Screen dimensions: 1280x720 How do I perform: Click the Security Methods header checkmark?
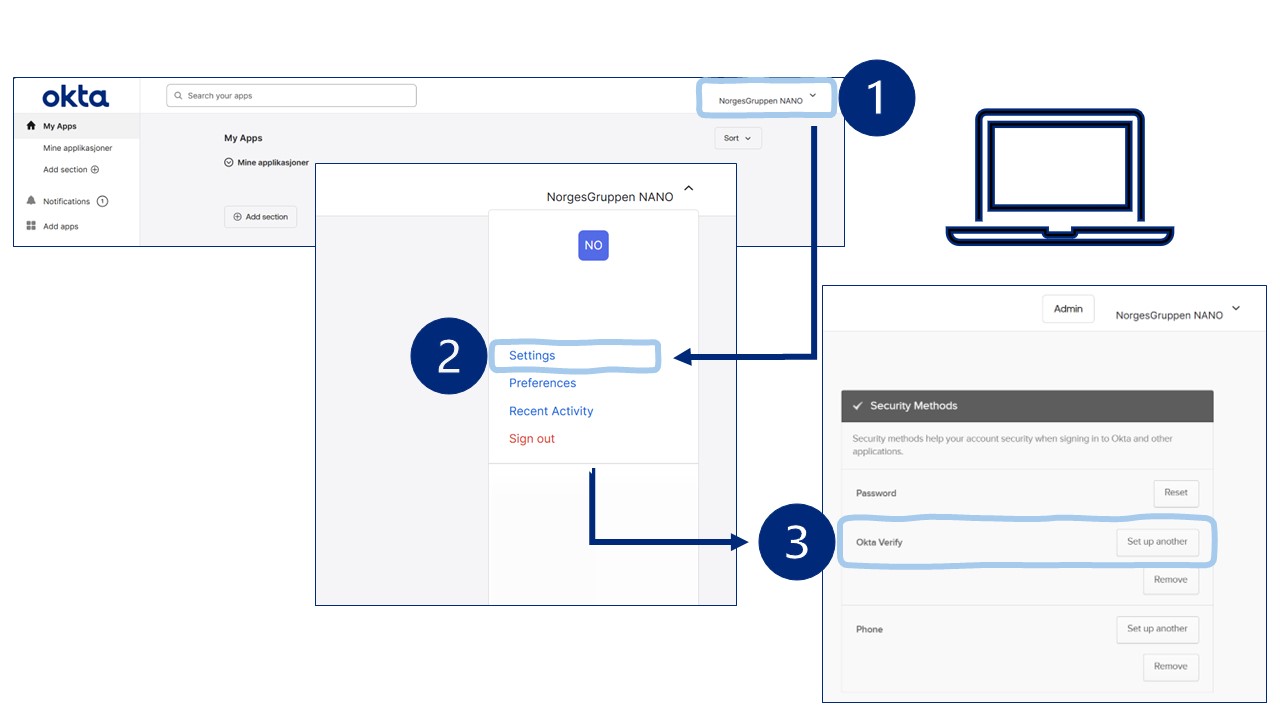(x=857, y=406)
